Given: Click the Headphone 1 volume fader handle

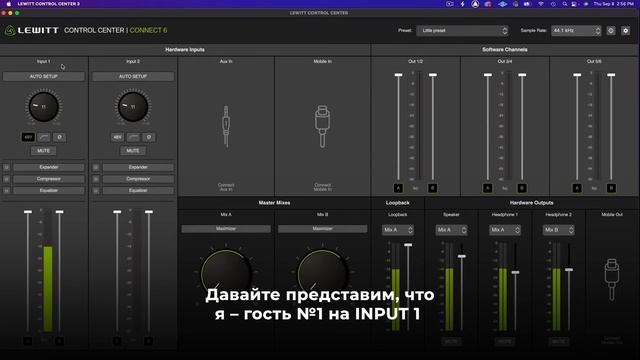Looking at the screenshot, I should 516,272.
